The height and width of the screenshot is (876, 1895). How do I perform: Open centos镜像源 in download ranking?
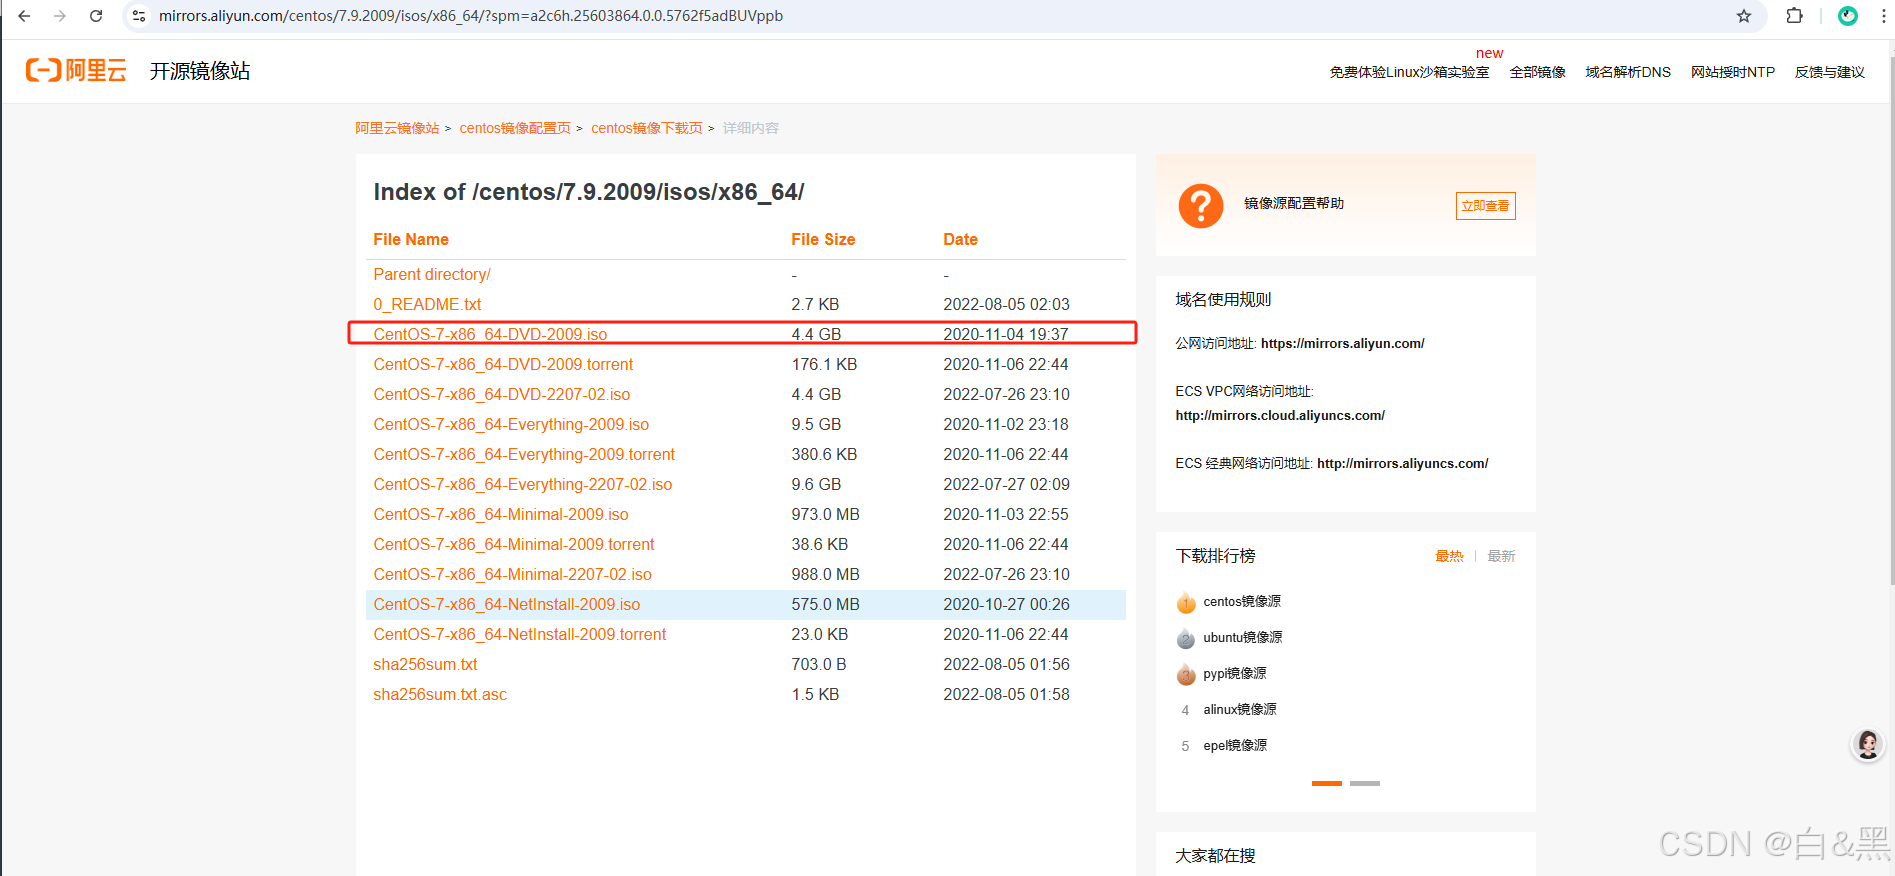point(1242,601)
